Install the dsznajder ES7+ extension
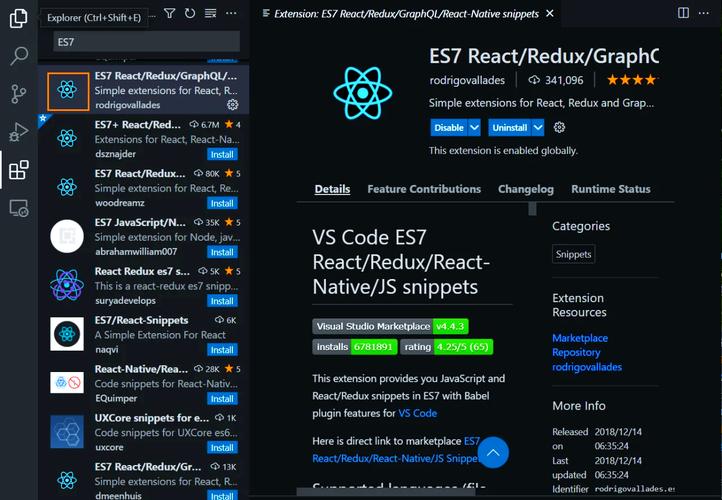722x500 pixels. tap(222, 155)
